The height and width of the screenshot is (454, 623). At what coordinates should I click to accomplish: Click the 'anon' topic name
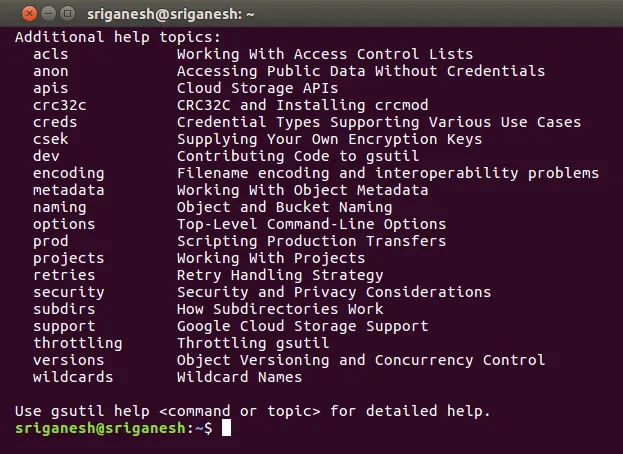pyautogui.click(x=51, y=71)
